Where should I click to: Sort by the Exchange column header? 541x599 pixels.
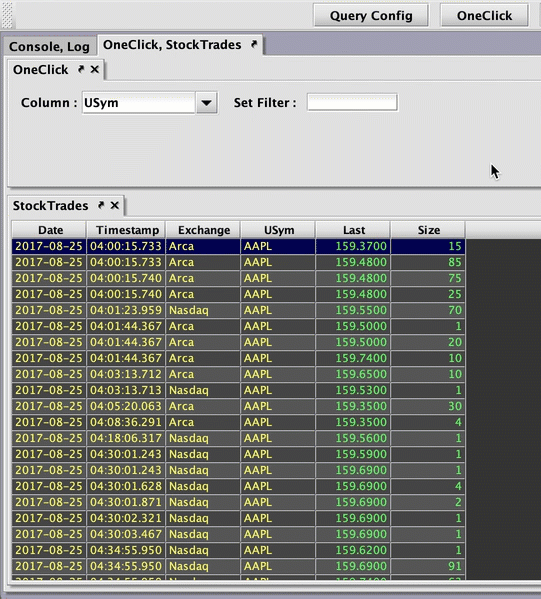click(x=203, y=230)
